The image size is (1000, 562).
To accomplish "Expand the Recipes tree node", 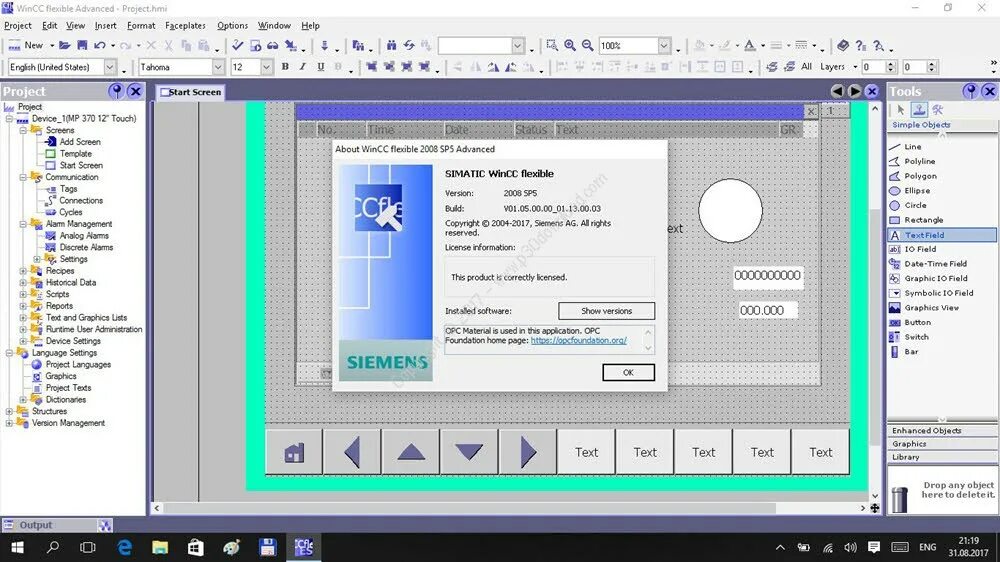I will click(x=23, y=271).
